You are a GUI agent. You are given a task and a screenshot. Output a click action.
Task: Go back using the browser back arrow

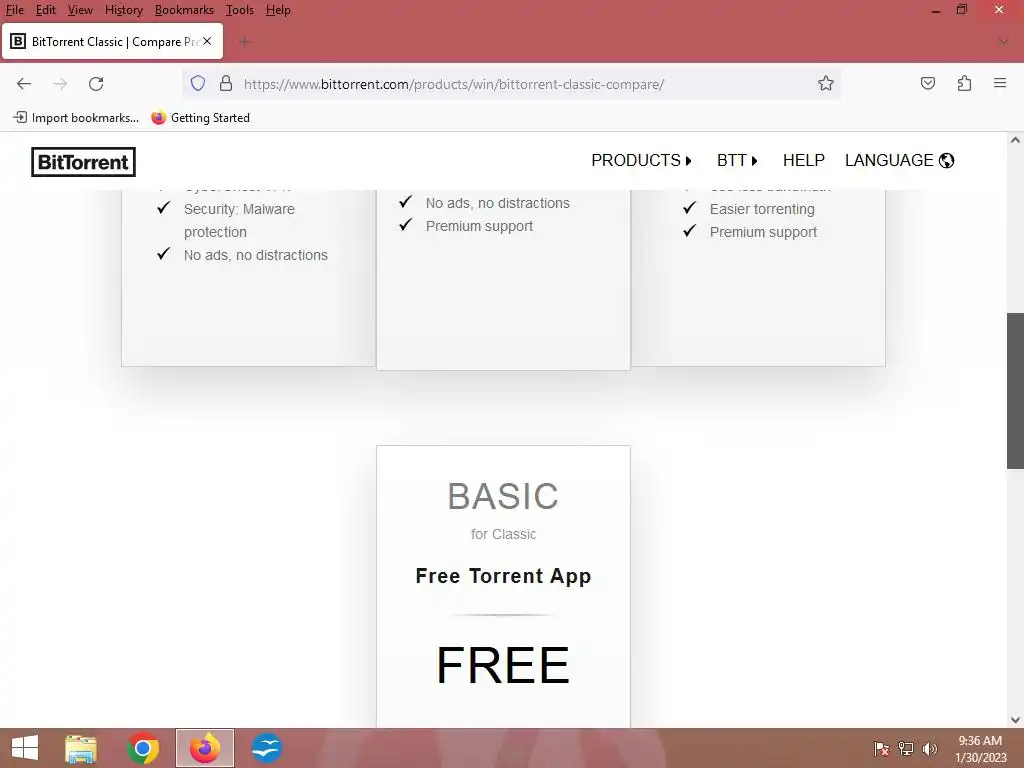pos(24,84)
